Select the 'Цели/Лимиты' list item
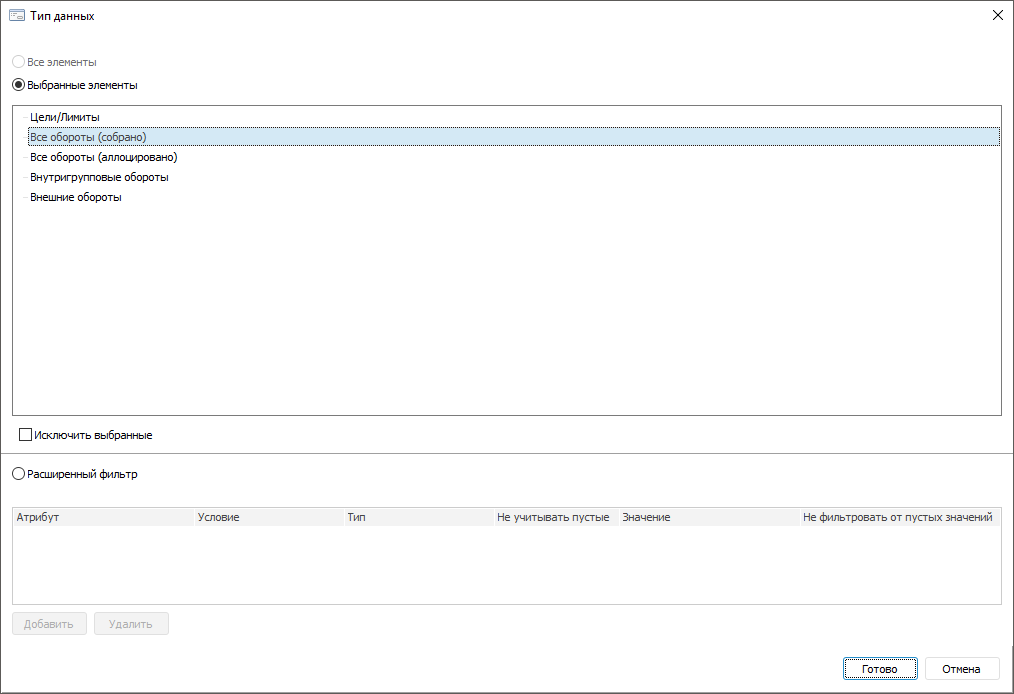The image size is (1014, 694). pos(65,117)
